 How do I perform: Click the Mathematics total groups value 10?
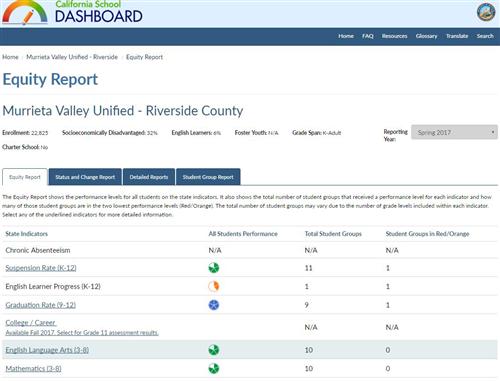click(309, 369)
